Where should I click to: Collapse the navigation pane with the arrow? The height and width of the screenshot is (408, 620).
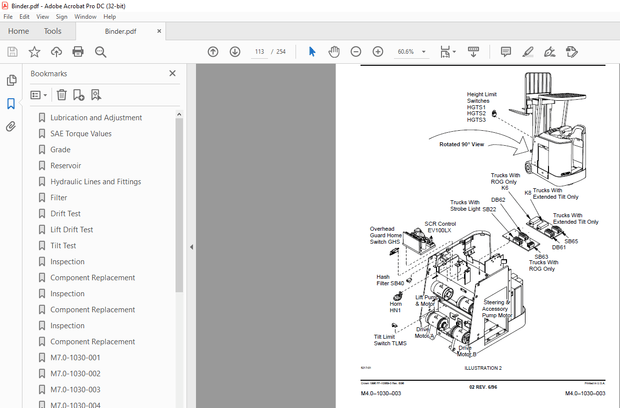[191, 247]
